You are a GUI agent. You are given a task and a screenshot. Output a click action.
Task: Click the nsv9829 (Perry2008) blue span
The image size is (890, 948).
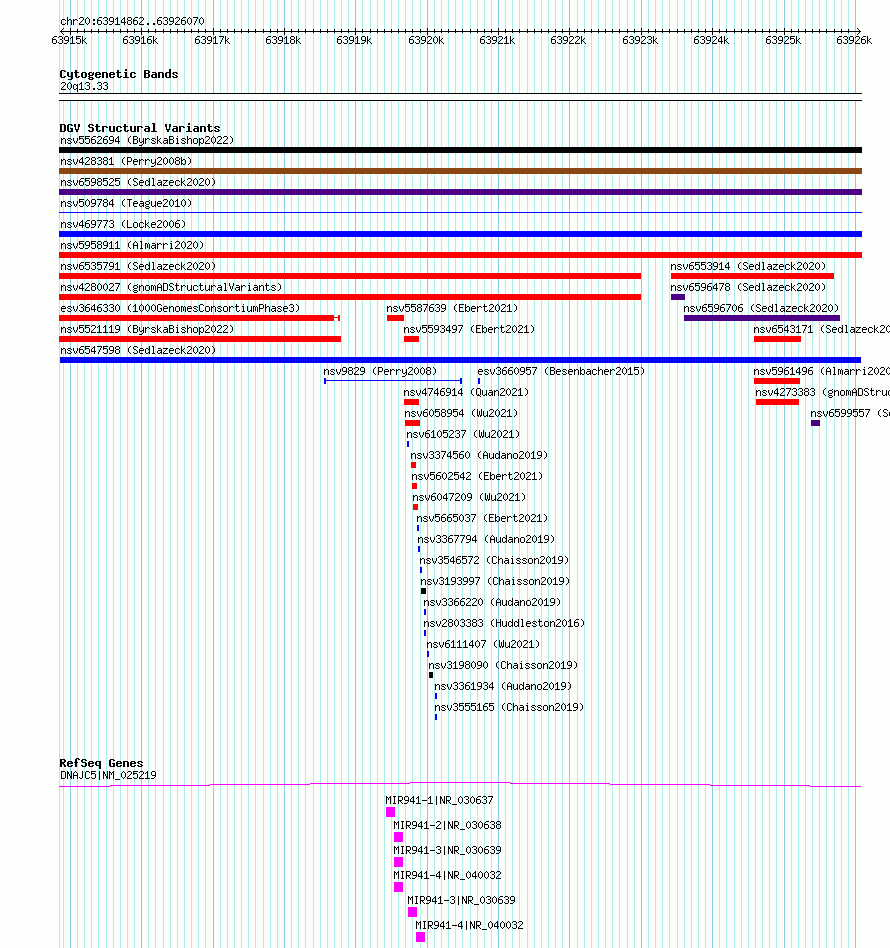(x=393, y=381)
